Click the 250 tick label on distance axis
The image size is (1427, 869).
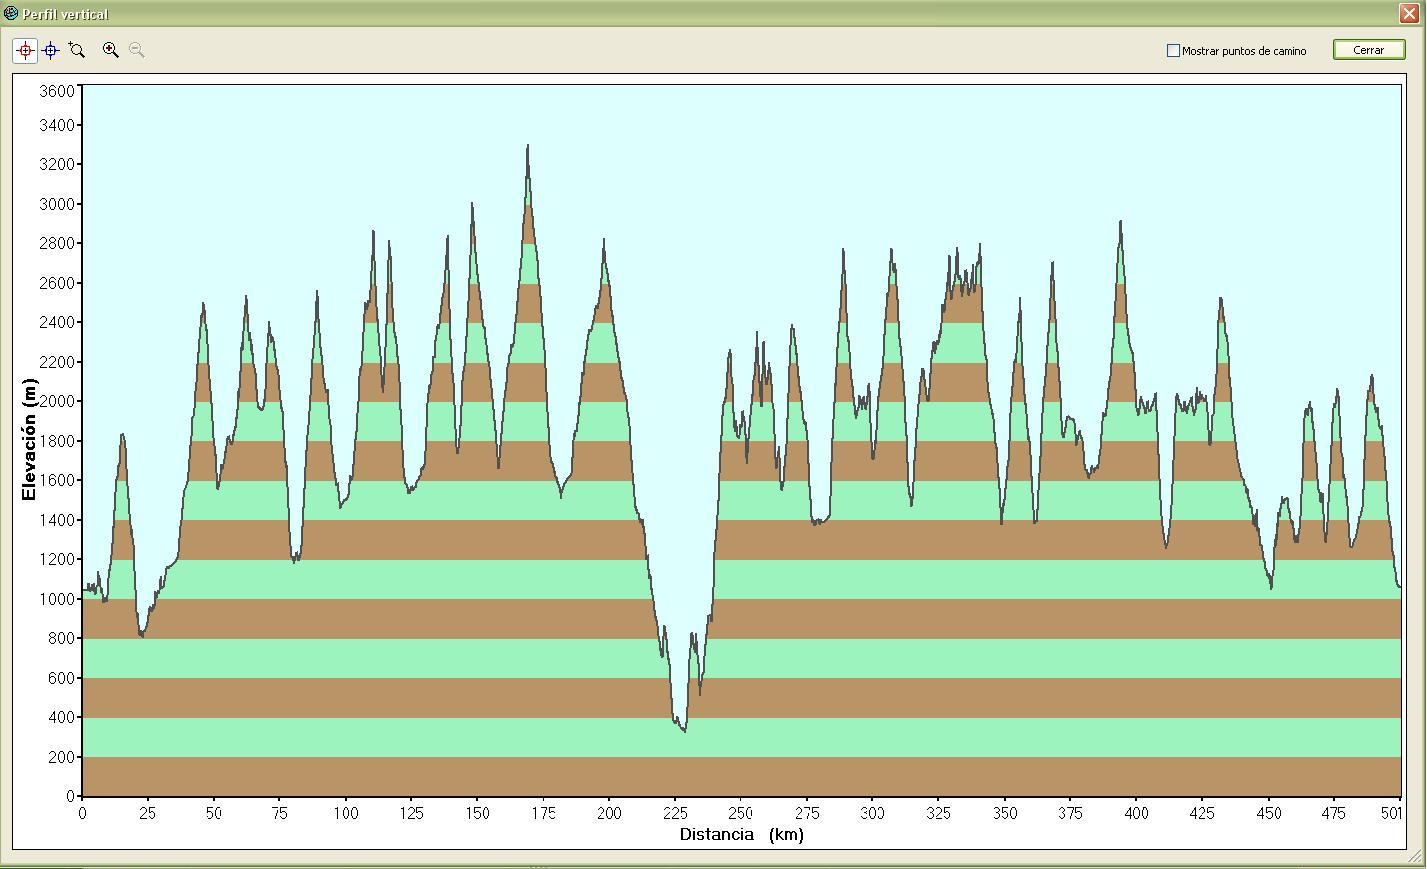point(740,813)
